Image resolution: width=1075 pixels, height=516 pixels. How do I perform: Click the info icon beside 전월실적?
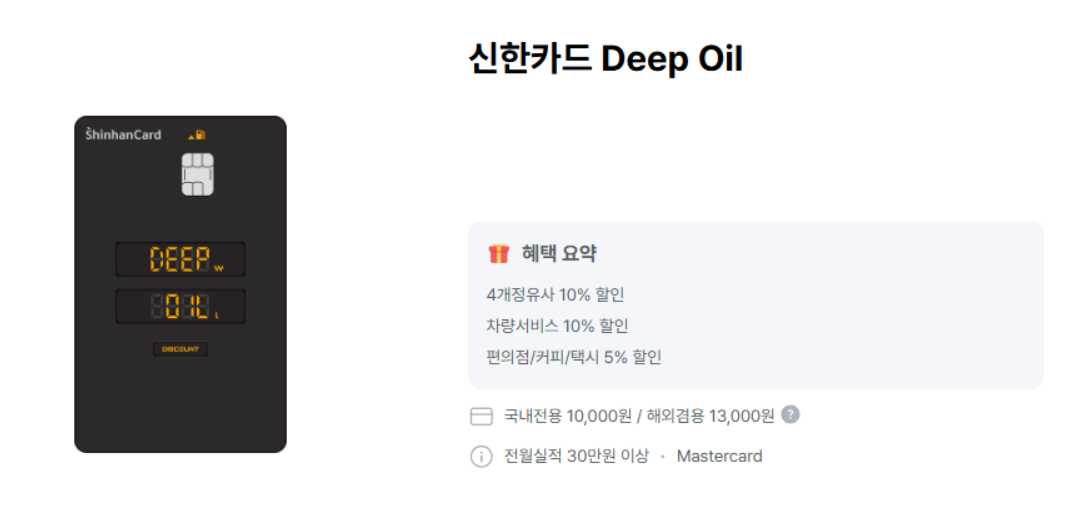click(x=481, y=457)
